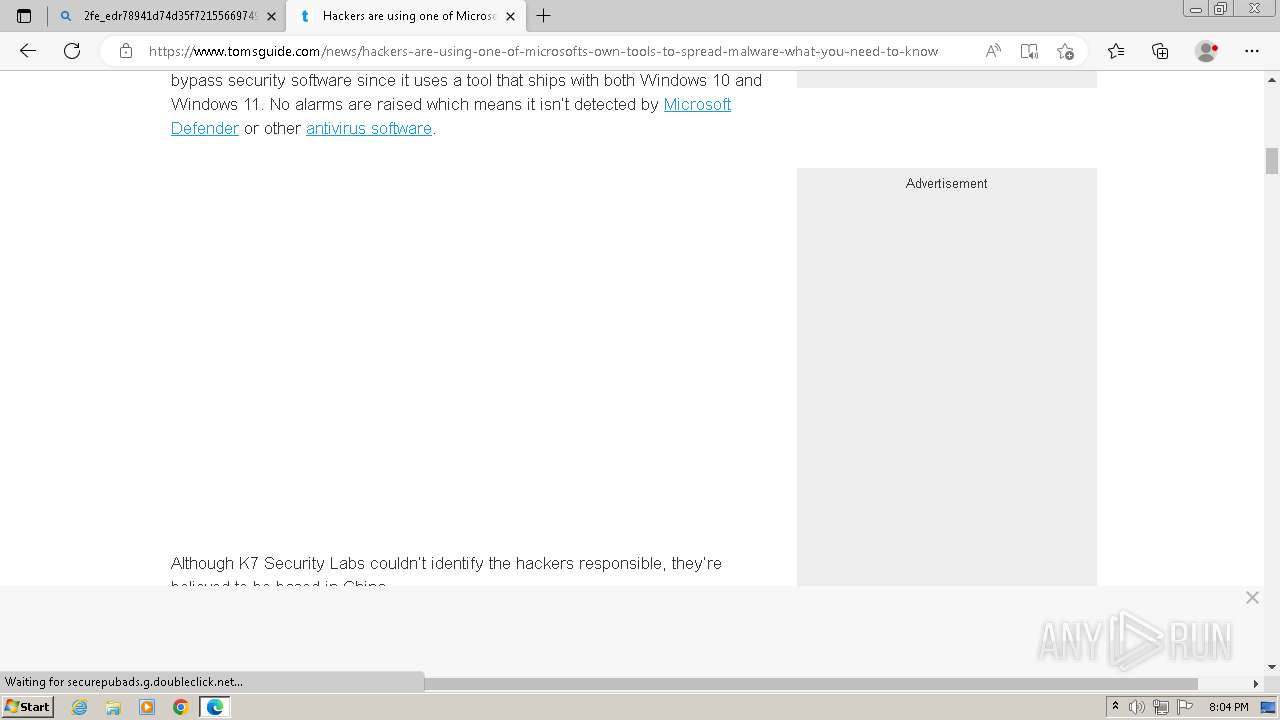Viewport: 1280px width, 720px height.
Task: Click the Show desktop tray icon
Action: point(1268,707)
